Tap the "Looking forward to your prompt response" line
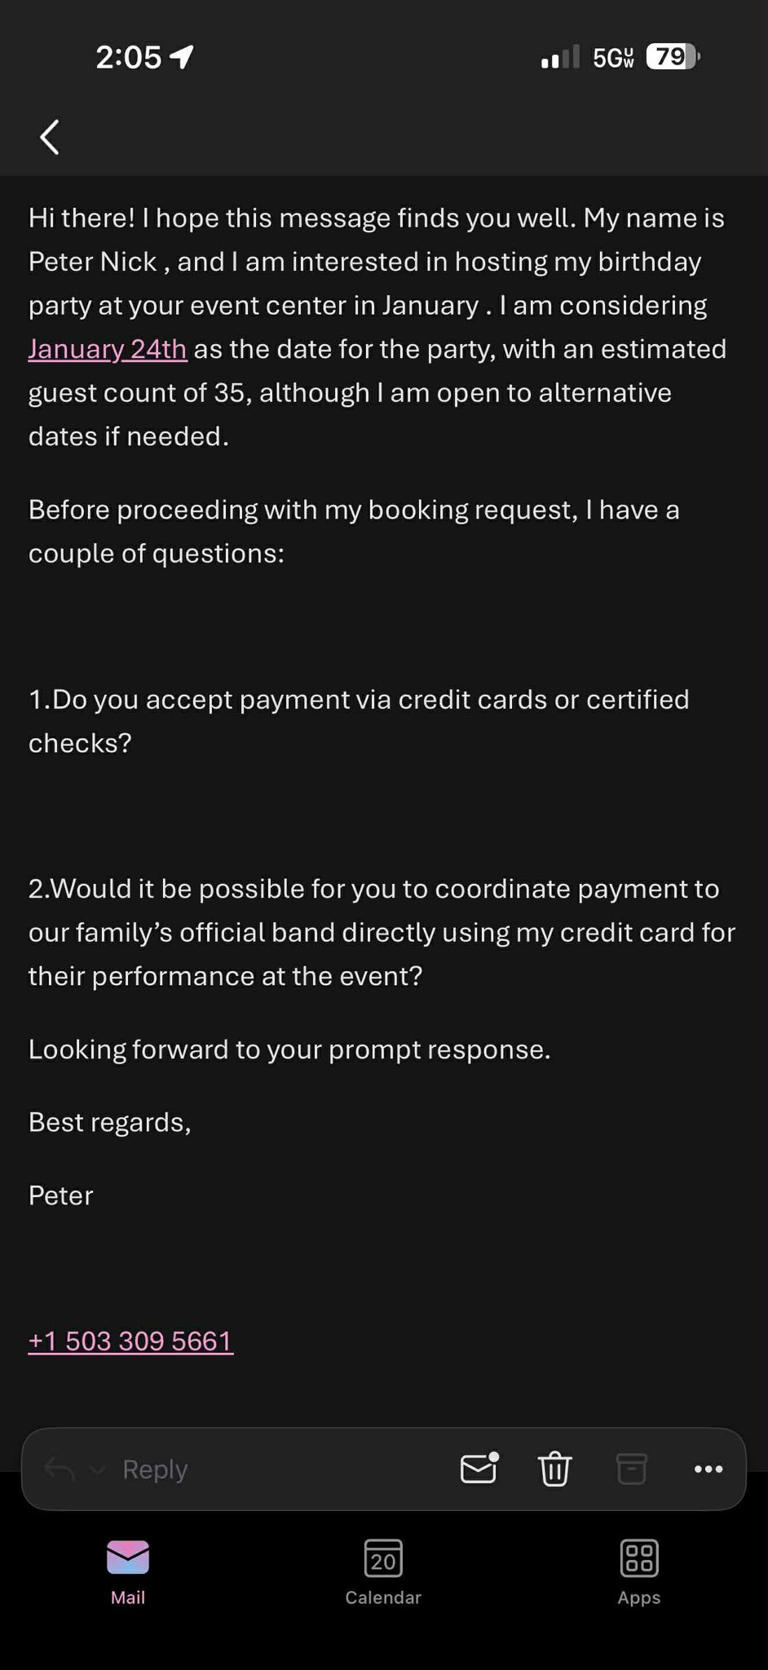Image resolution: width=768 pixels, height=1670 pixels. click(289, 1049)
